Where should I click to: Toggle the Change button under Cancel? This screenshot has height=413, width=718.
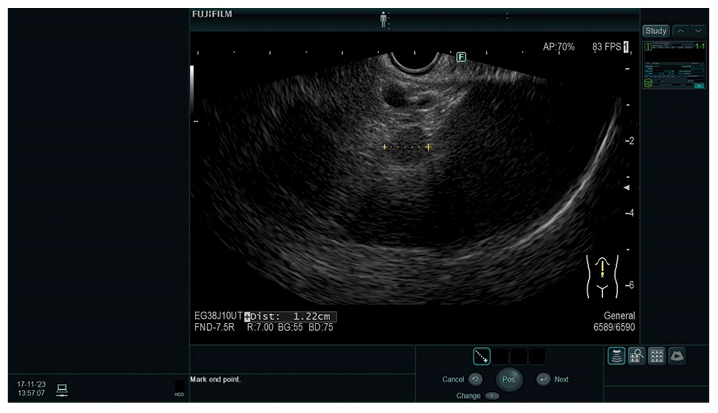(493, 396)
